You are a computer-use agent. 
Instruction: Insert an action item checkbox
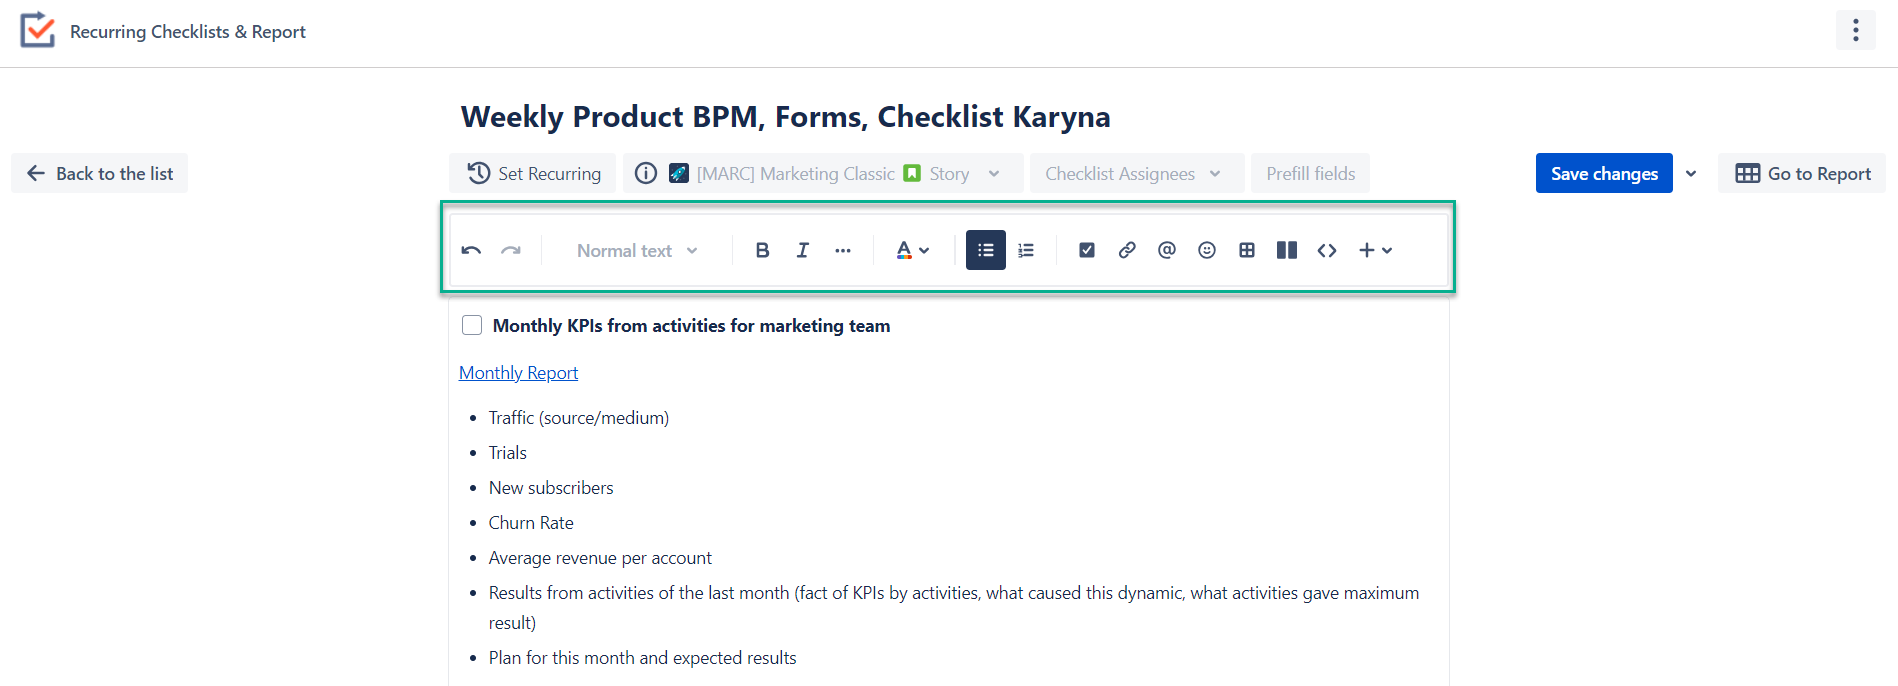tap(1087, 250)
